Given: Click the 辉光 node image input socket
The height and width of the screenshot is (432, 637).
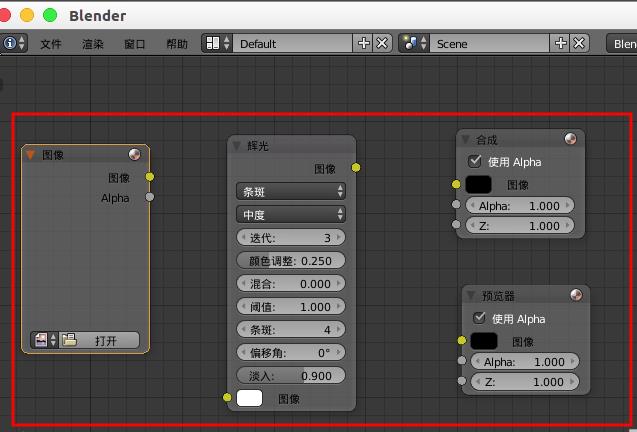Looking at the screenshot, I should [227, 397].
